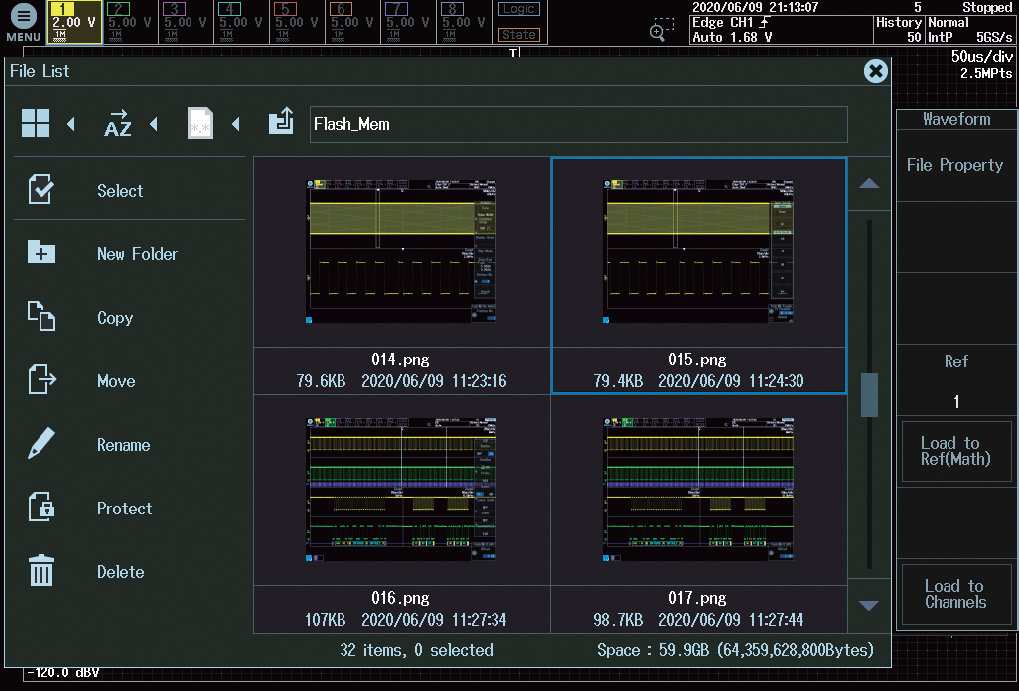Open the Edge CH1 trigger settings
The height and width of the screenshot is (691, 1019).
point(780,30)
